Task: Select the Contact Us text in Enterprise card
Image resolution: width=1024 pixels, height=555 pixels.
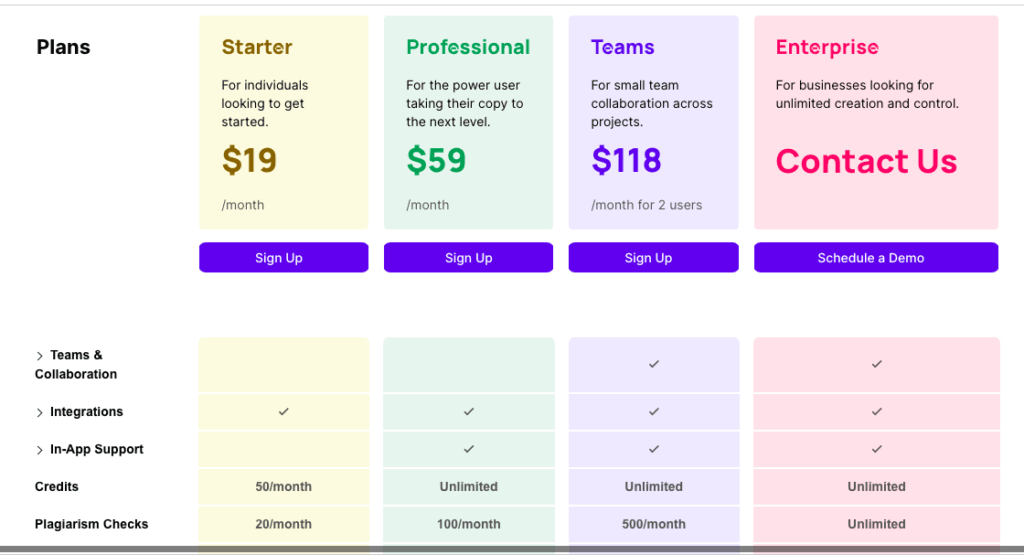Action: point(866,161)
